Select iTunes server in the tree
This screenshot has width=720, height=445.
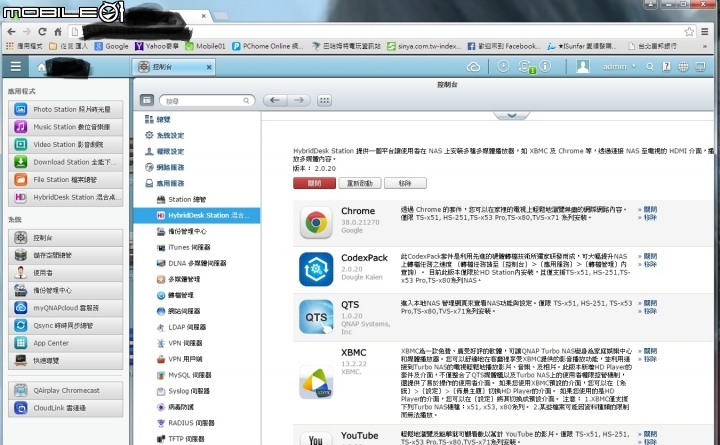183,248
